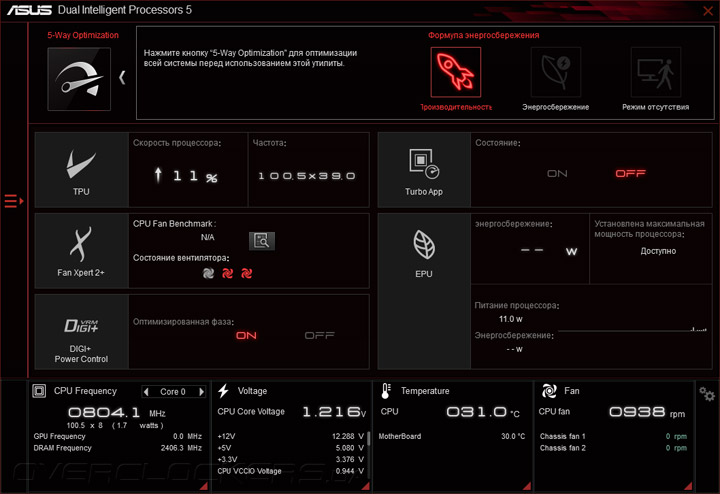This screenshot has height=494, width=720.
Task: Open the EPU leaf panel
Action: (x=424, y=291)
